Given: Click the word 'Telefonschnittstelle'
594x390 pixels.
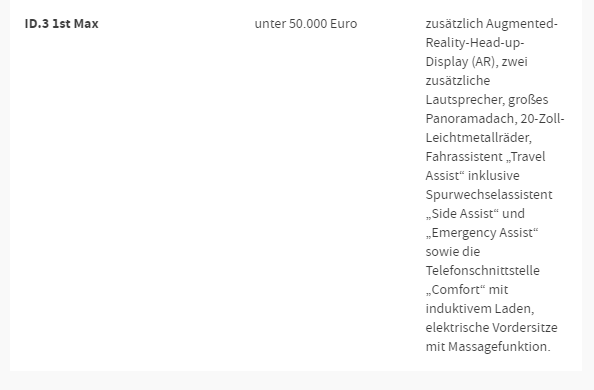Looking at the screenshot, I should [x=482, y=271].
